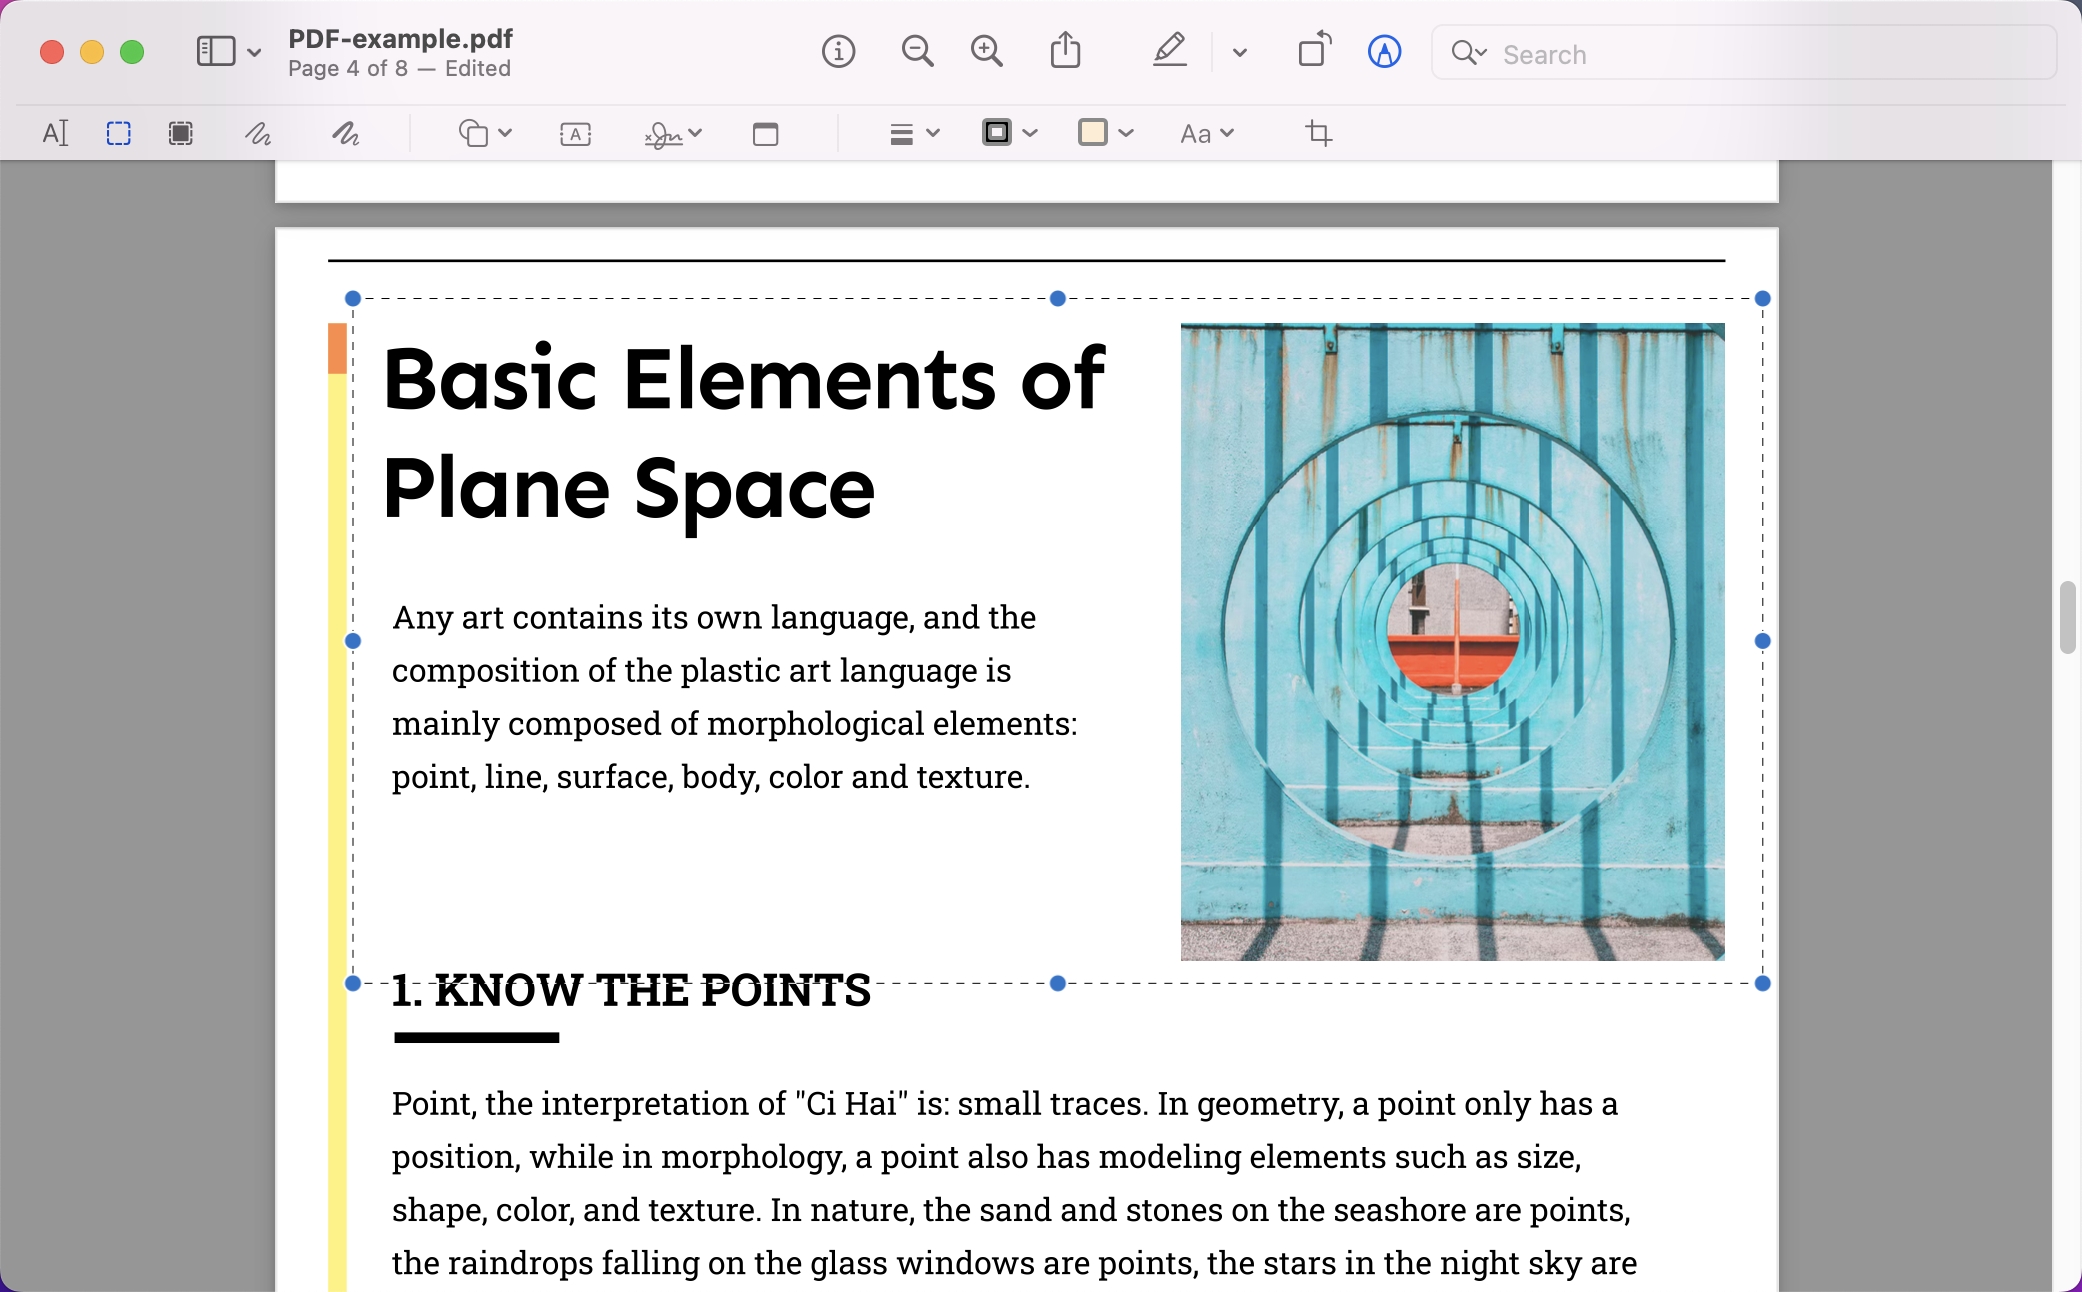The image size is (2082, 1292).
Task: Toggle the sidebar view
Action: (x=216, y=50)
